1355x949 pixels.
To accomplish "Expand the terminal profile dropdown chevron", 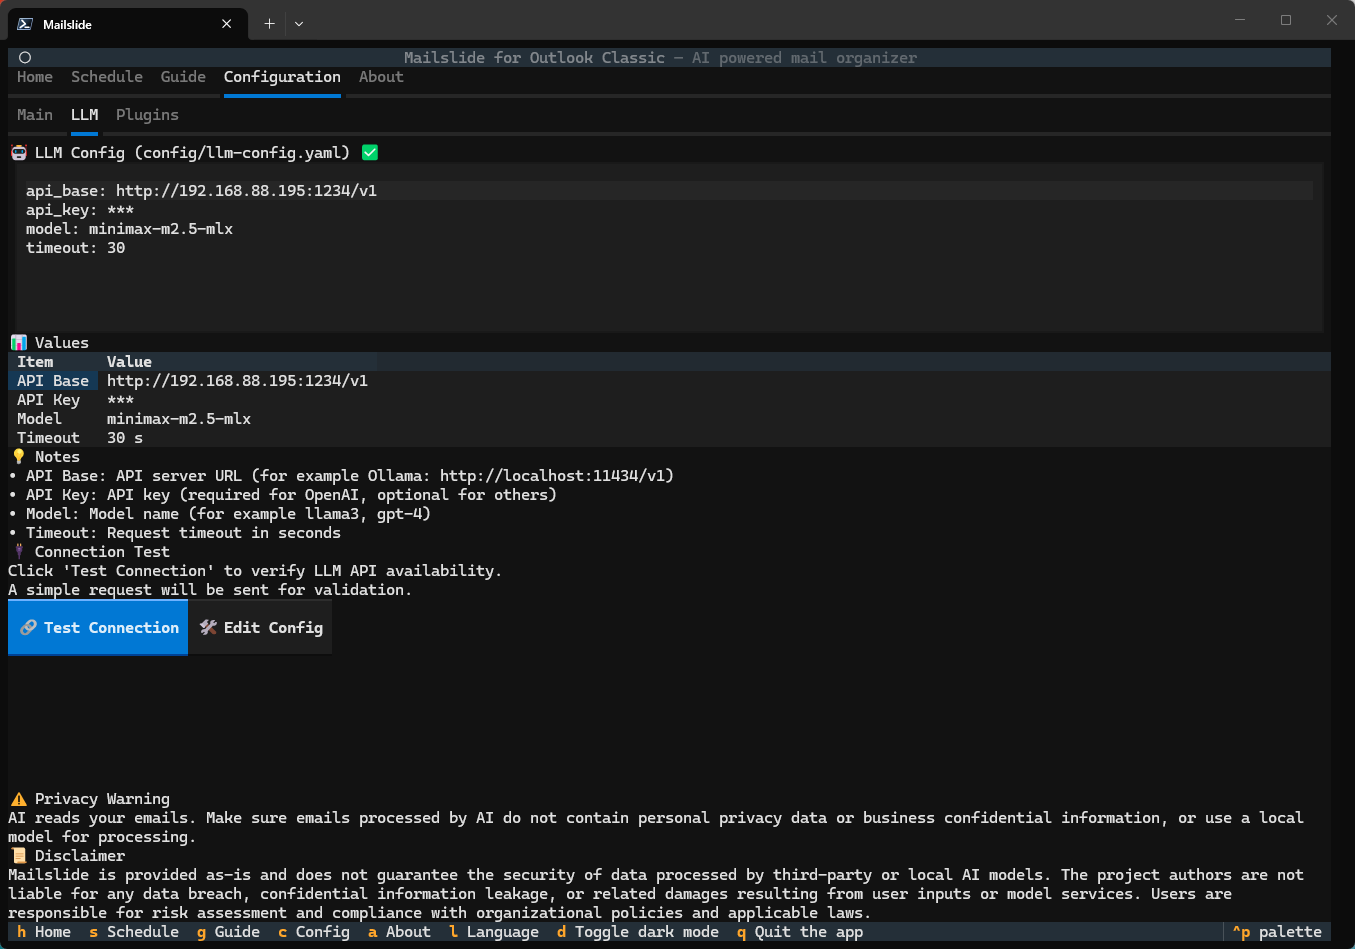I will (299, 24).
